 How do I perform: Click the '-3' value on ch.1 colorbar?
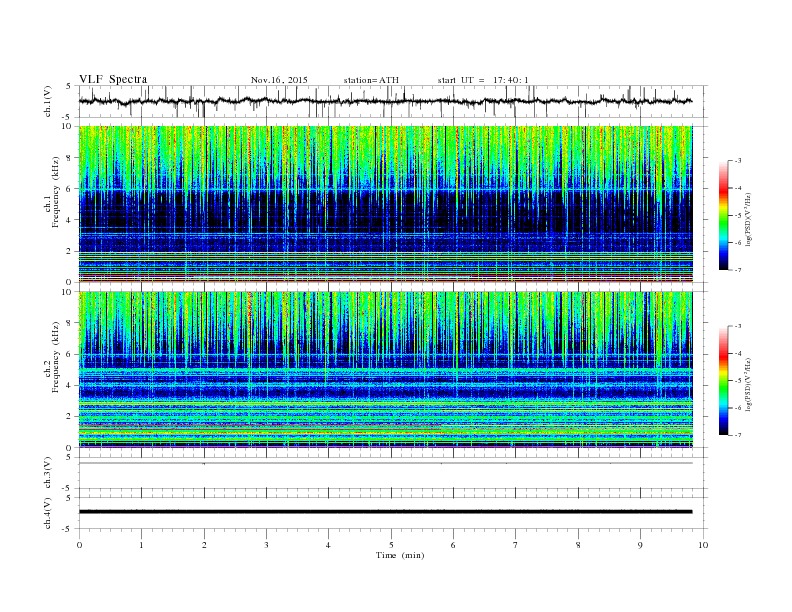[x=738, y=161]
